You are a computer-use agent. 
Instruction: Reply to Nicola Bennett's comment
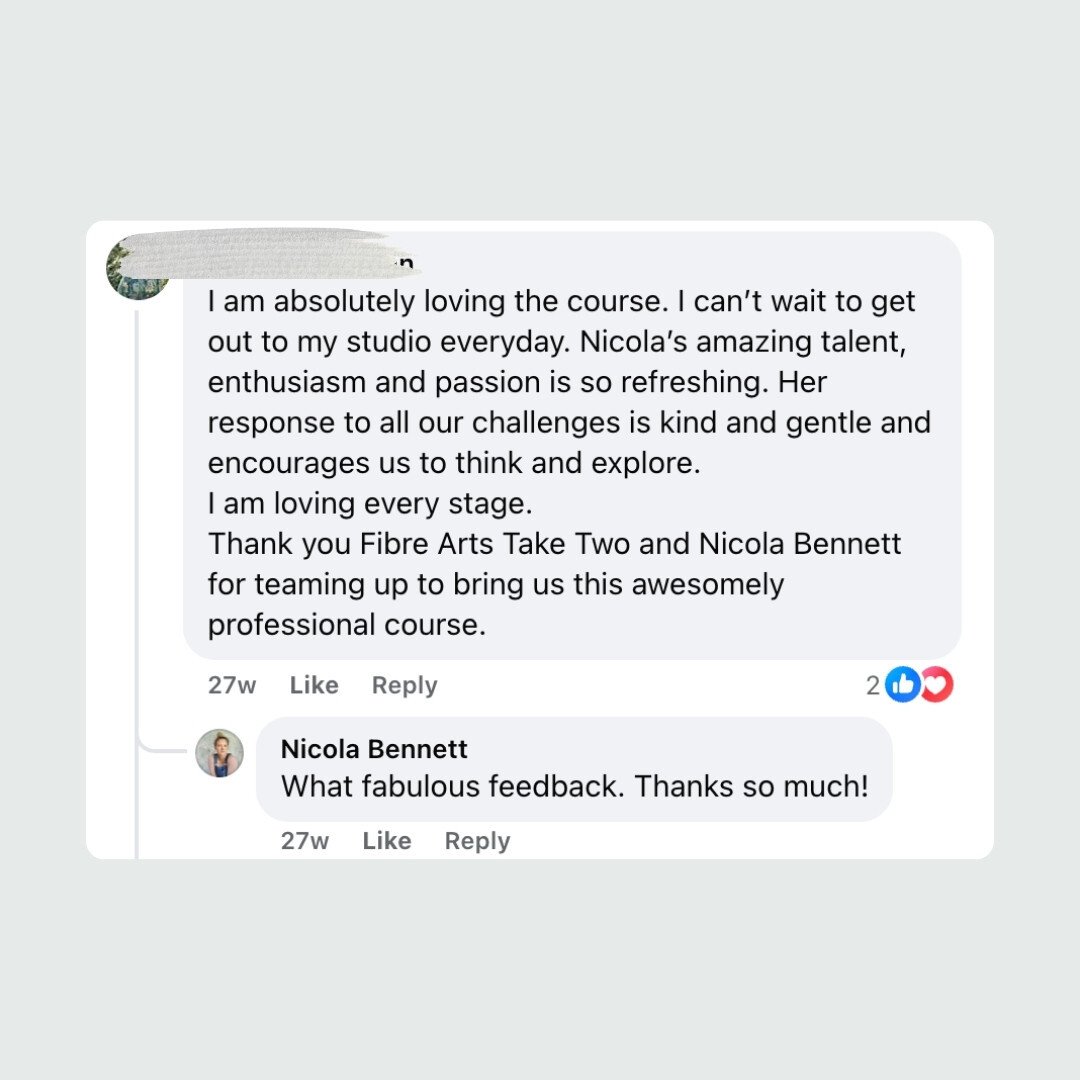pyautogui.click(x=477, y=841)
